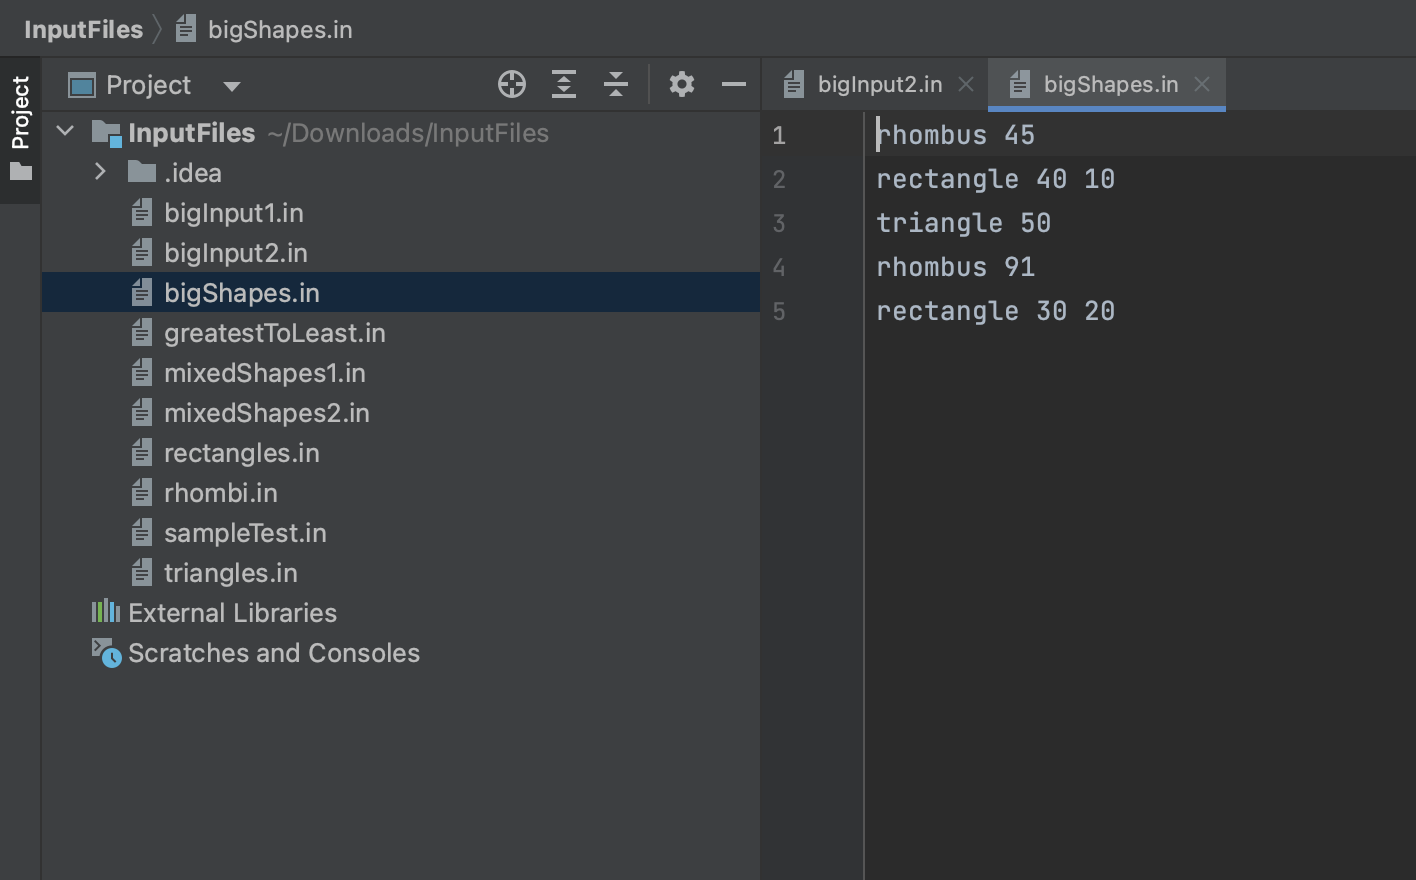1416x880 pixels.
Task: Click InputFiles in the breadcrumb bar
Action: pos(84,29)
